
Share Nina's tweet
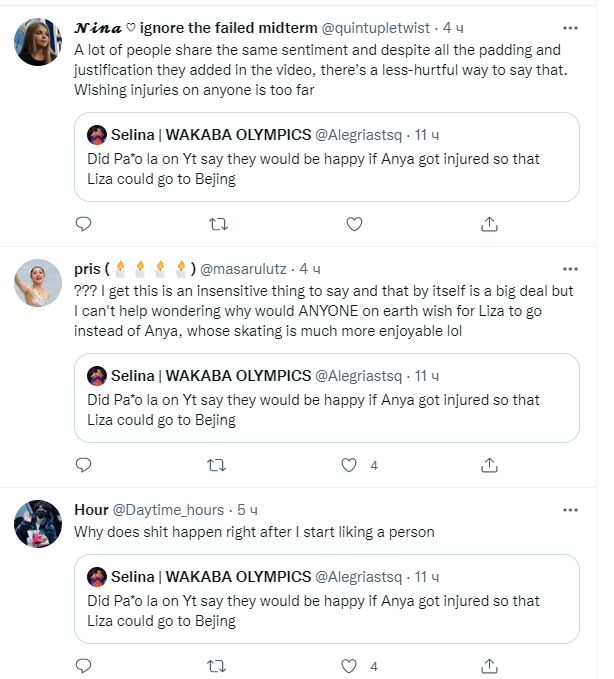pyautogui.click(x=489, y=224)
